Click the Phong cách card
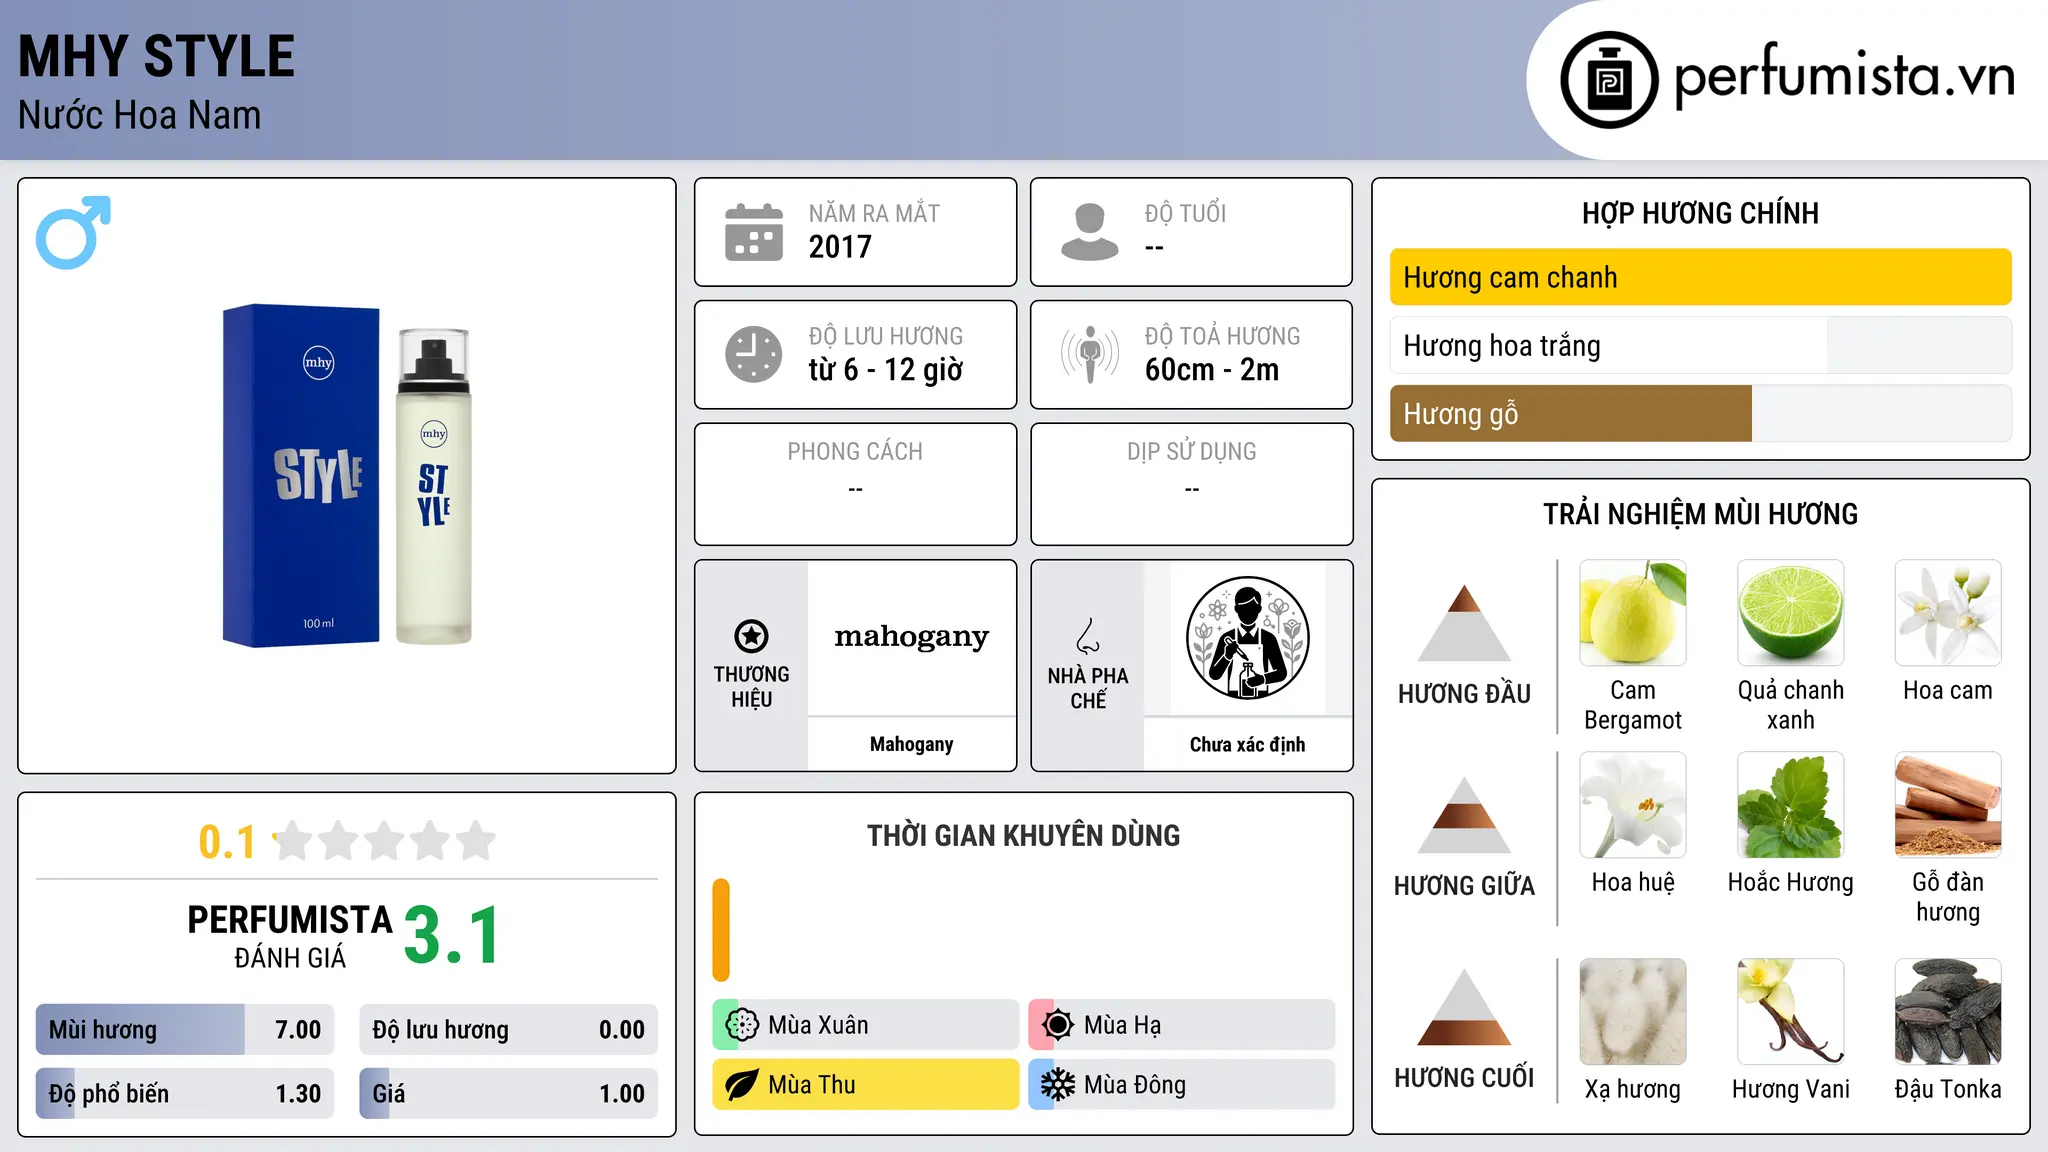This screenshot has height=1152, width=2048. [855, 484]
